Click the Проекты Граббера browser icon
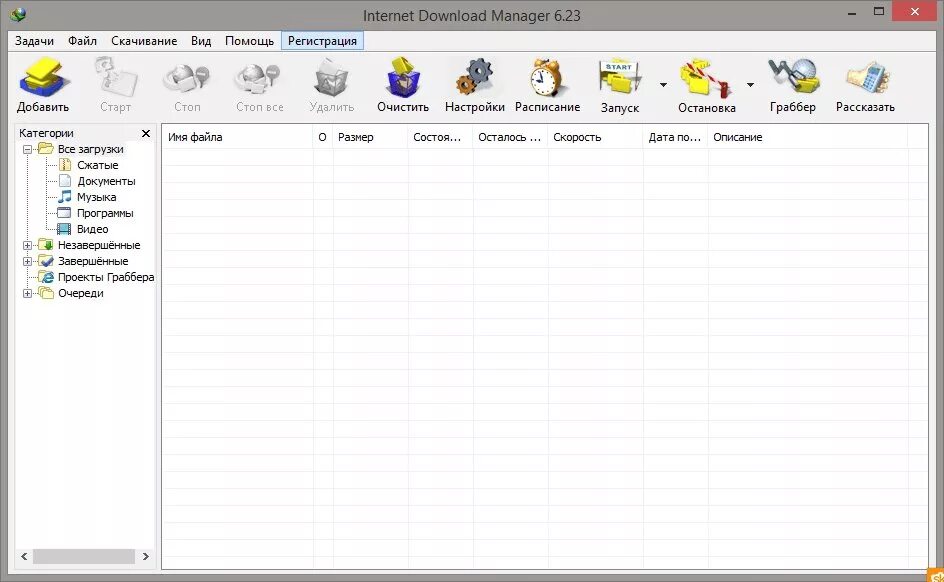This screenshot has height=582, width=944. (46, 277)
